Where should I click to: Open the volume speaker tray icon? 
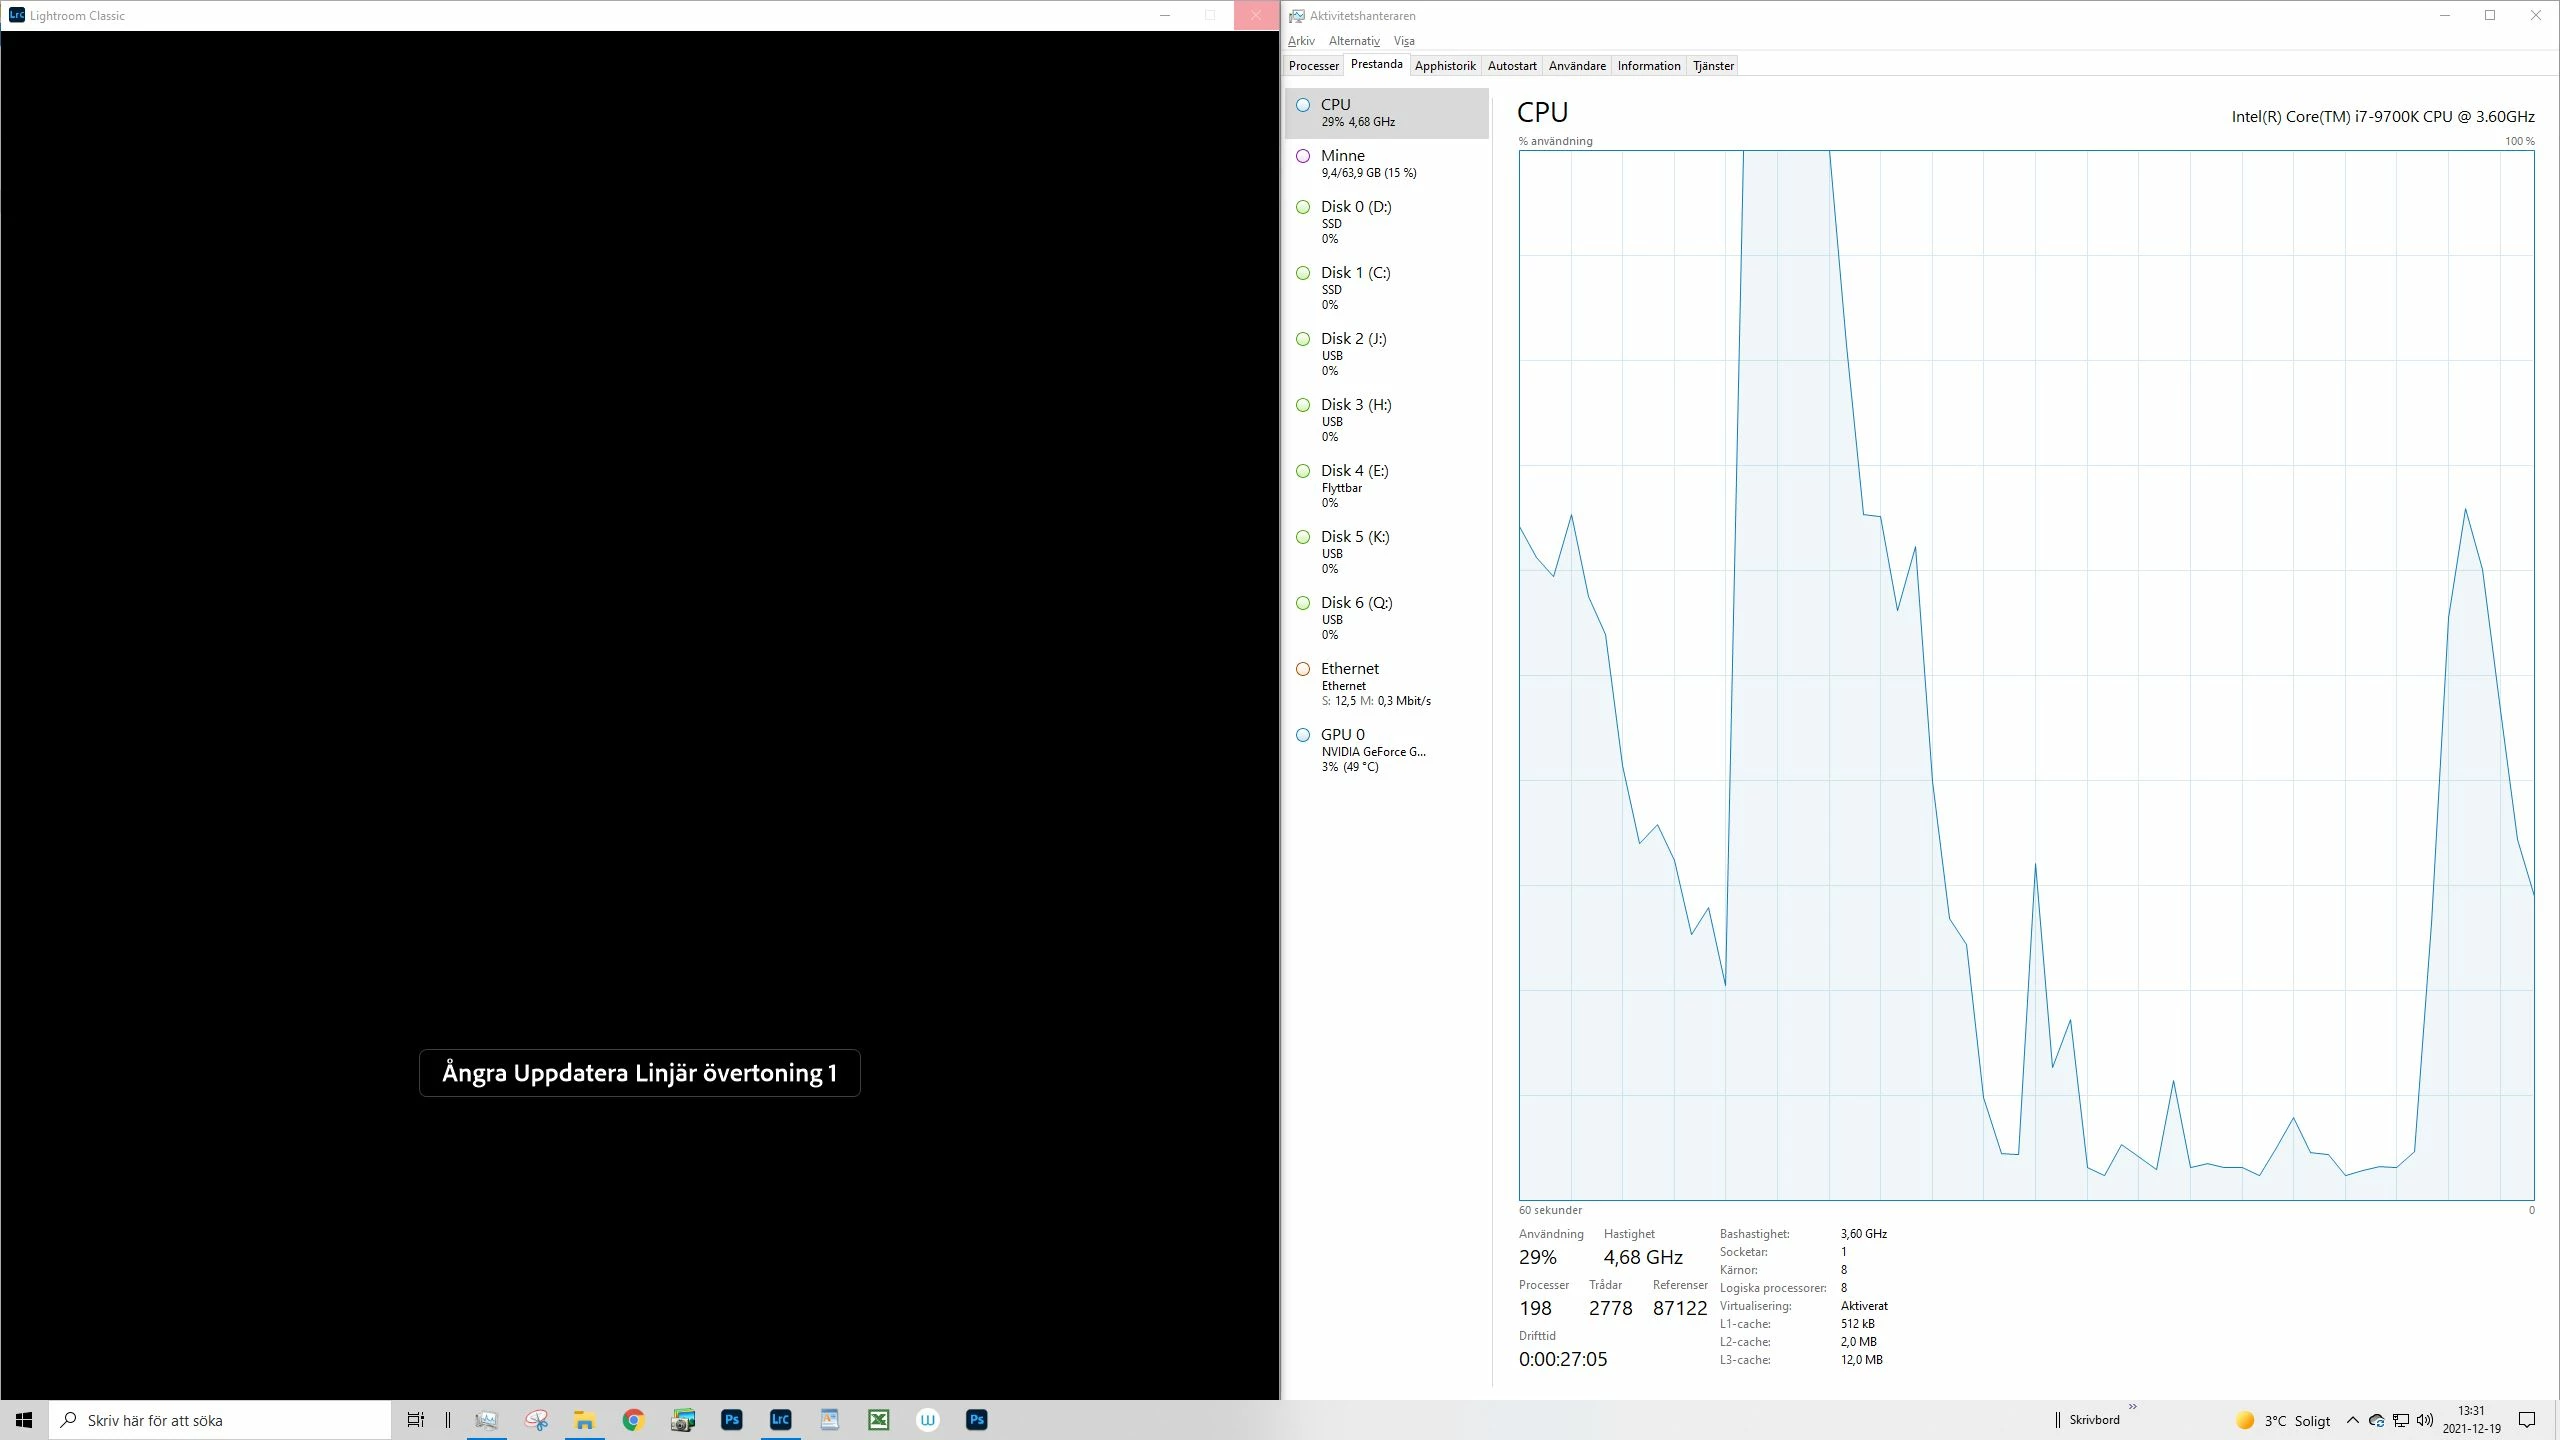2424,1420
